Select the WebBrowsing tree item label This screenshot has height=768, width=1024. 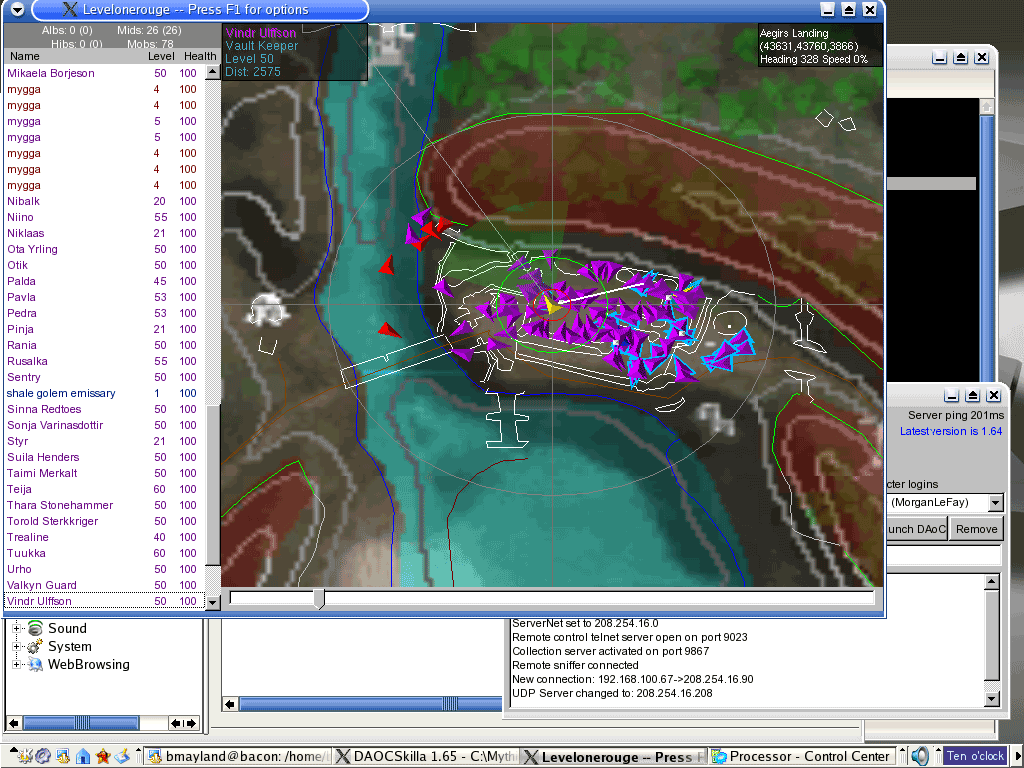pos(89,664)
